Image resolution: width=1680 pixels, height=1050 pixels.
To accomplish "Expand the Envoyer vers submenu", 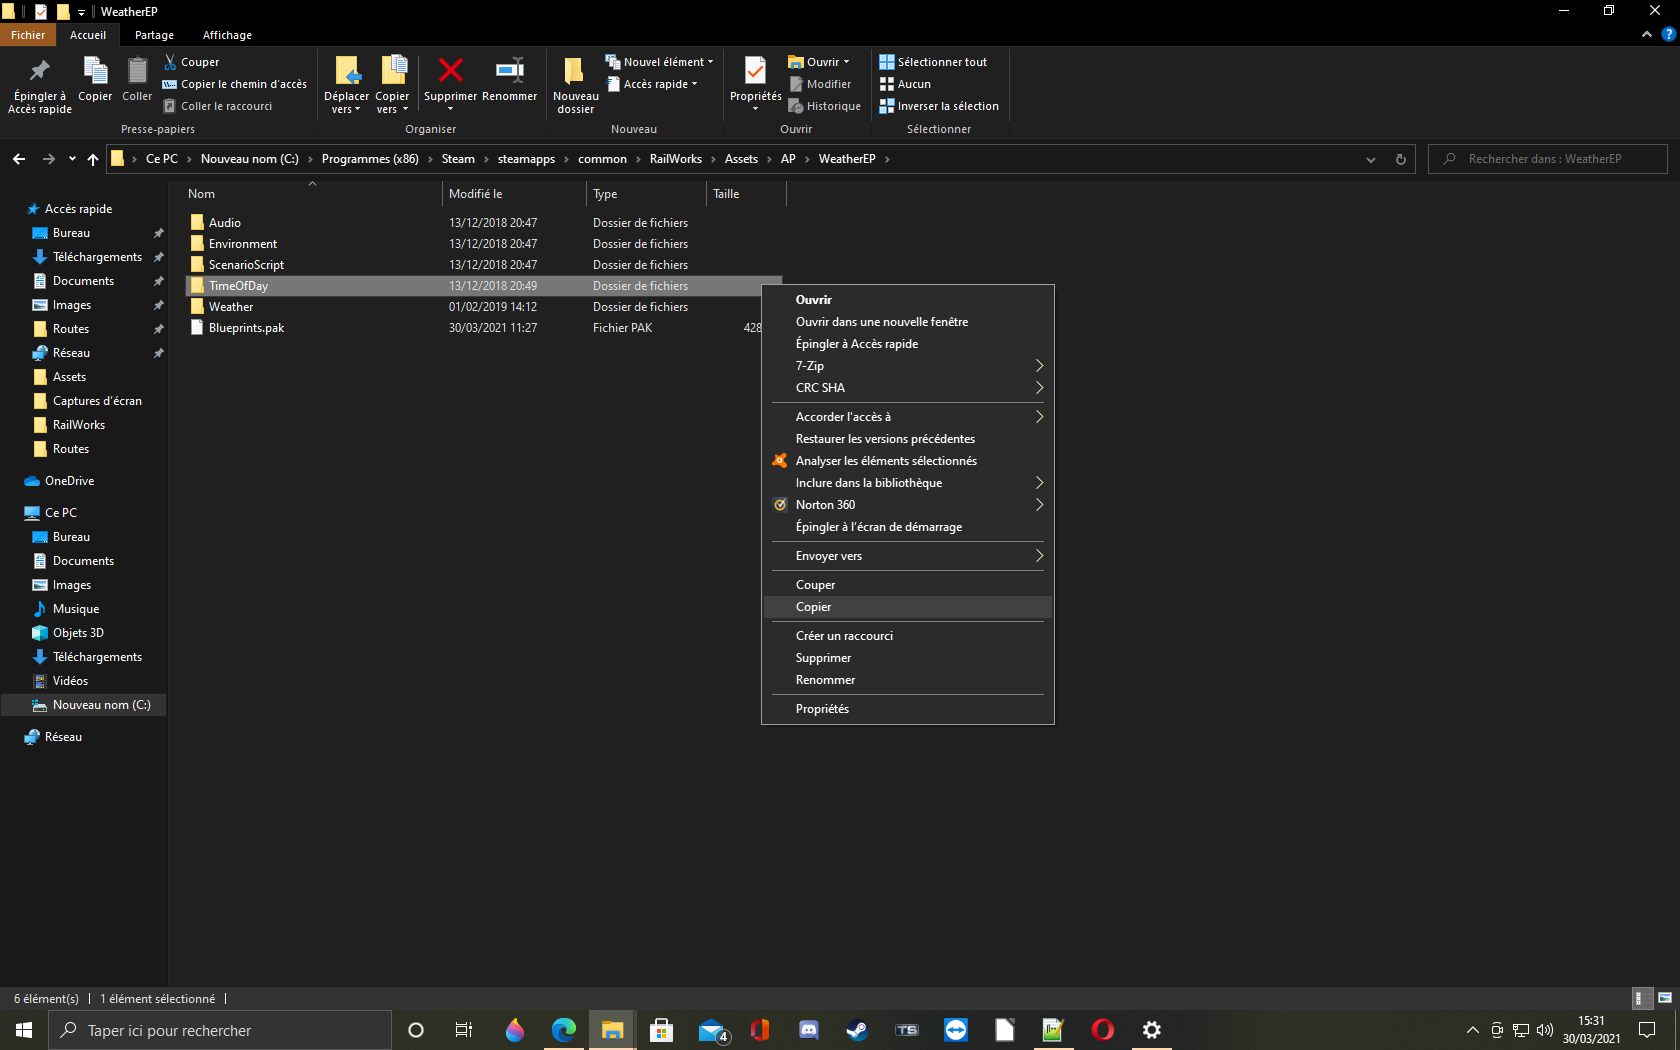I will point(907,556).
